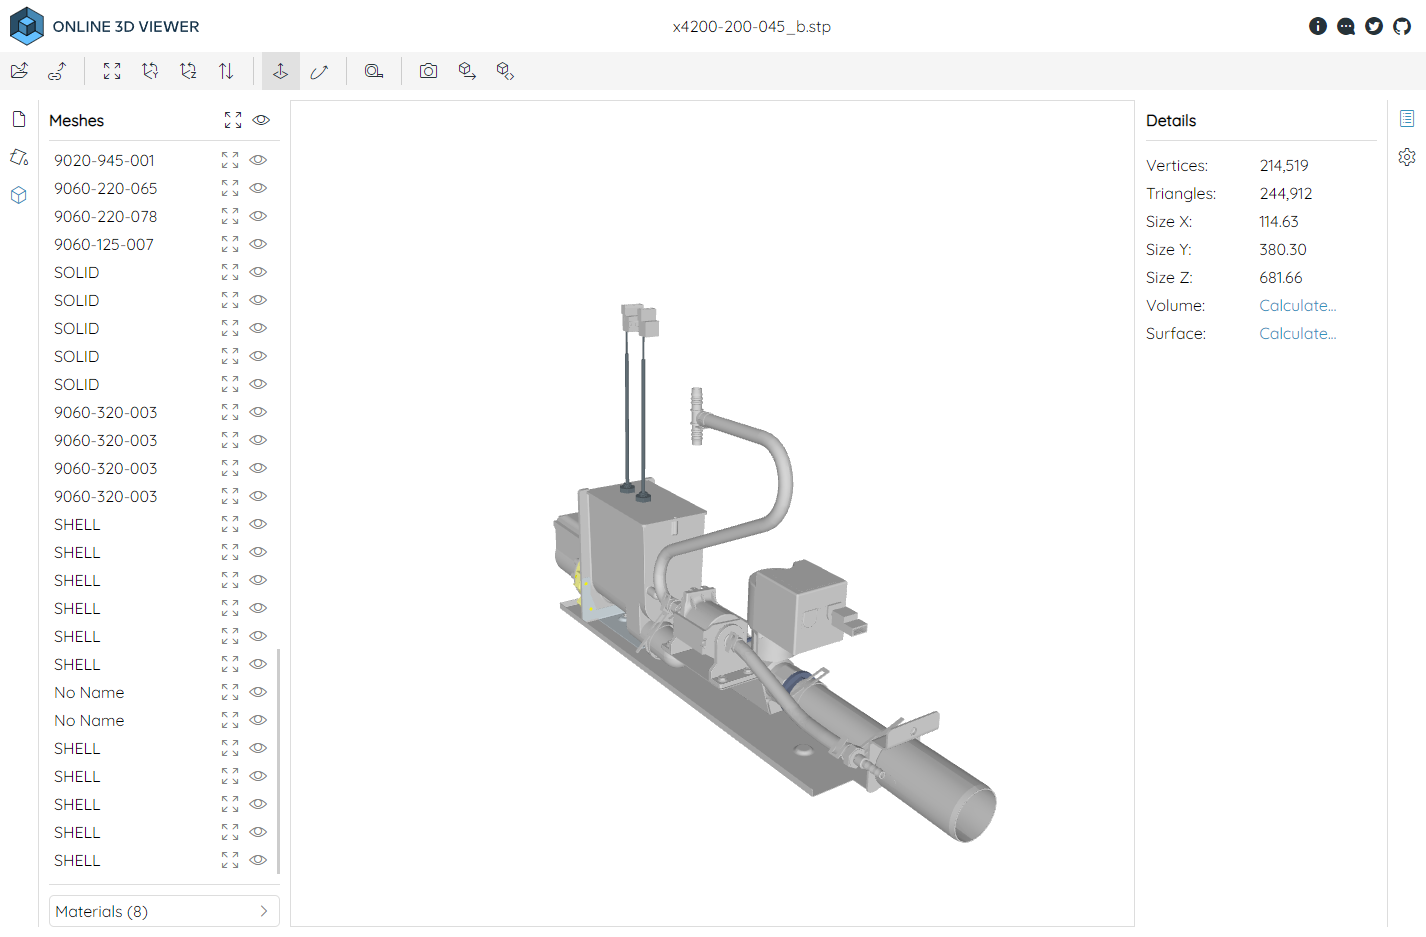Activate the measure tool

pyautogui.click(x=373, y=71)
